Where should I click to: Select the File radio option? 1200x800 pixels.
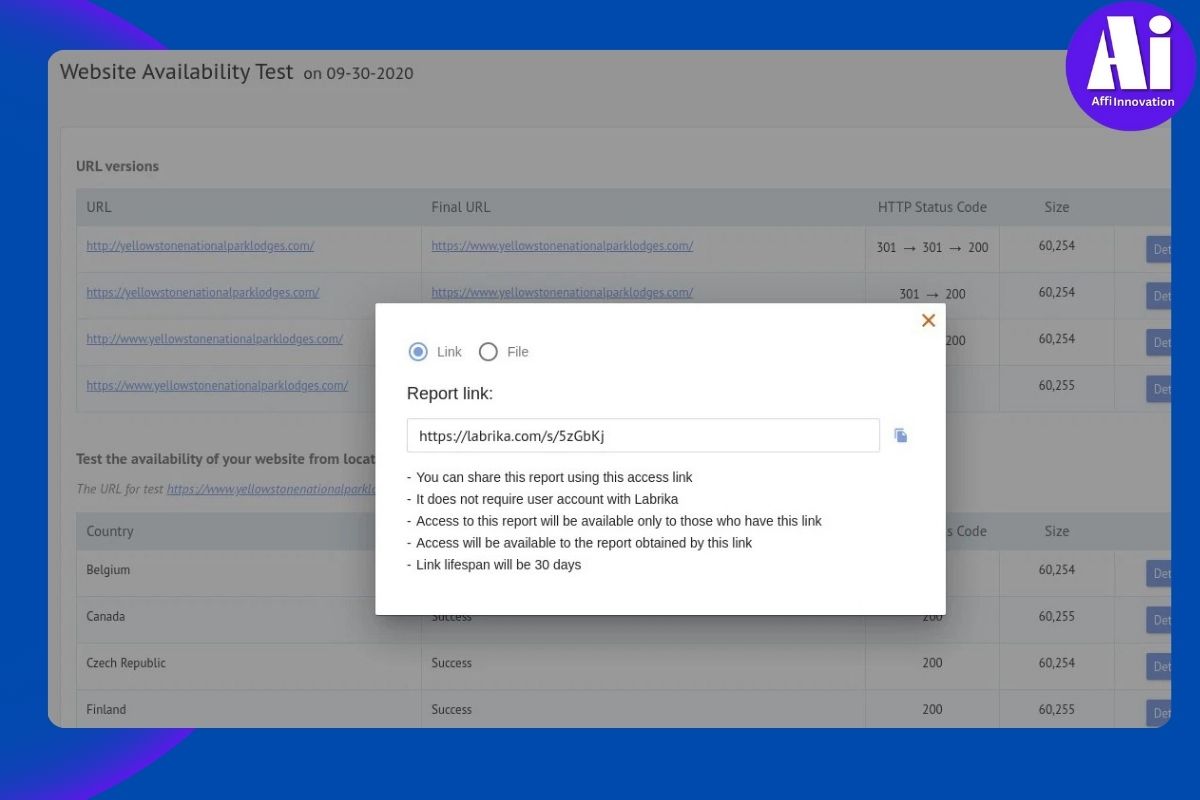(x=488, y=352)
